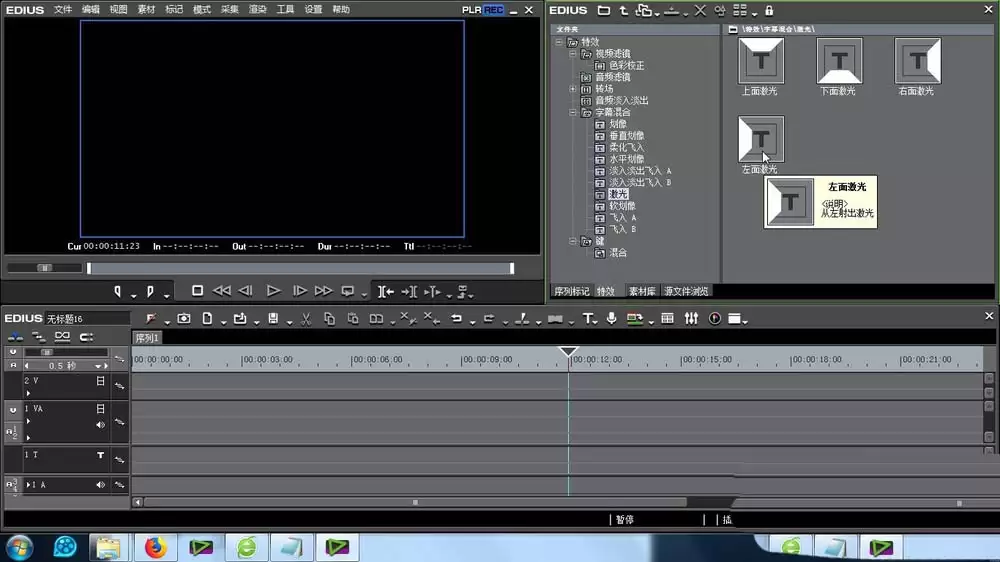Image resolution: width=1000 pixels, height=562 pixels.
Task: Click the Play button in the player
Action: [x=273, y=291]
